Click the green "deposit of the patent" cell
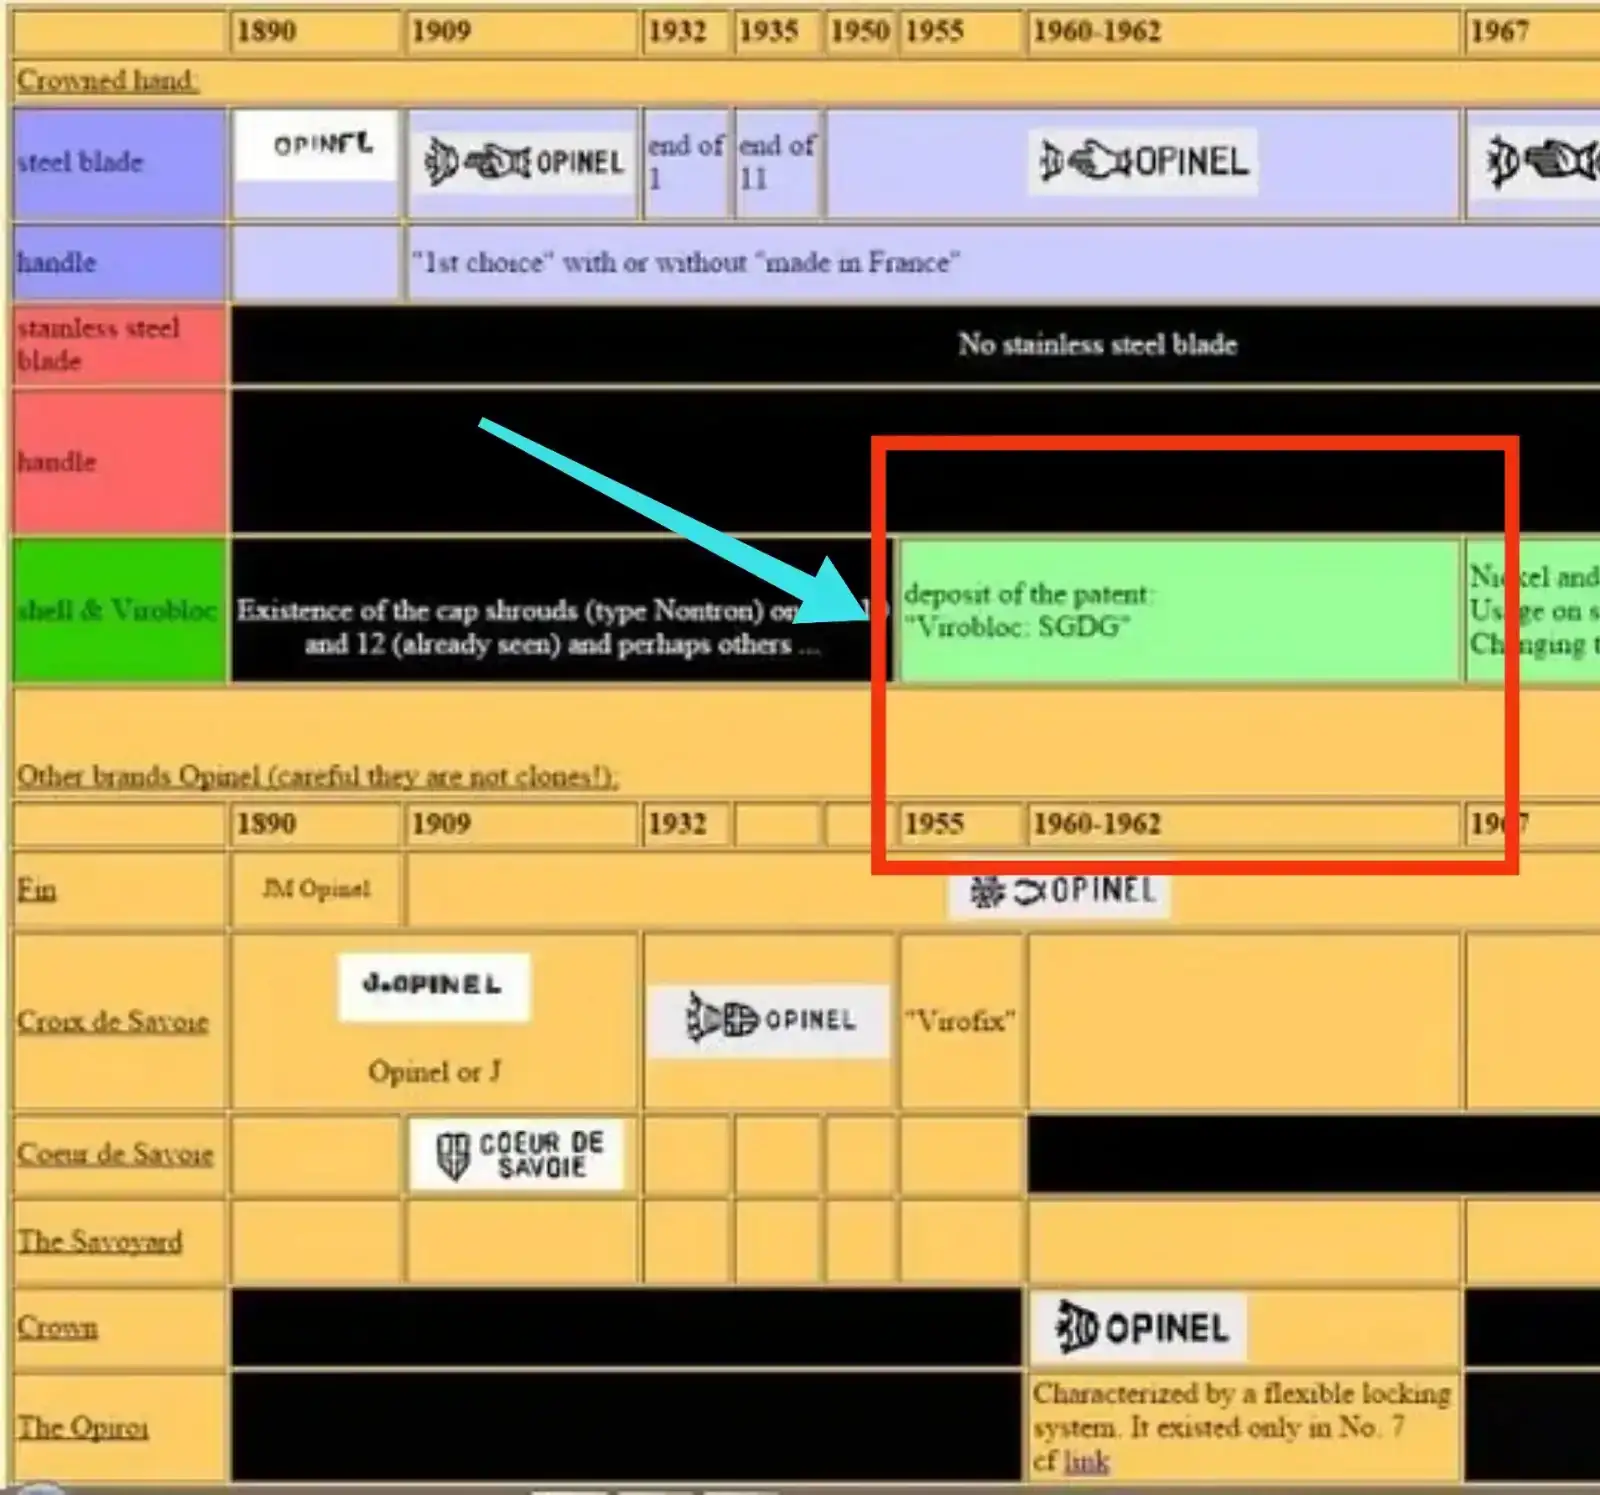The width and height of the screenshot is (1600, 1495). [1180, 610]
